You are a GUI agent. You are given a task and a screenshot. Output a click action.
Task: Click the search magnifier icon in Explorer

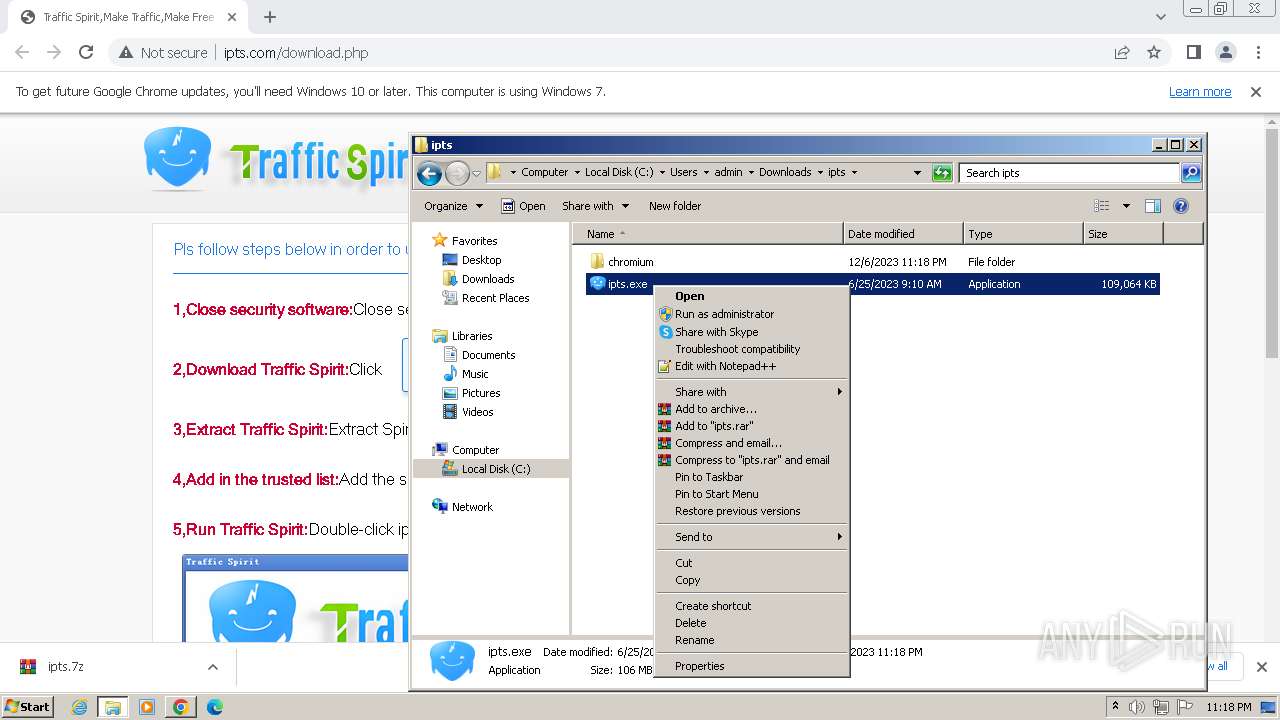1190,173
